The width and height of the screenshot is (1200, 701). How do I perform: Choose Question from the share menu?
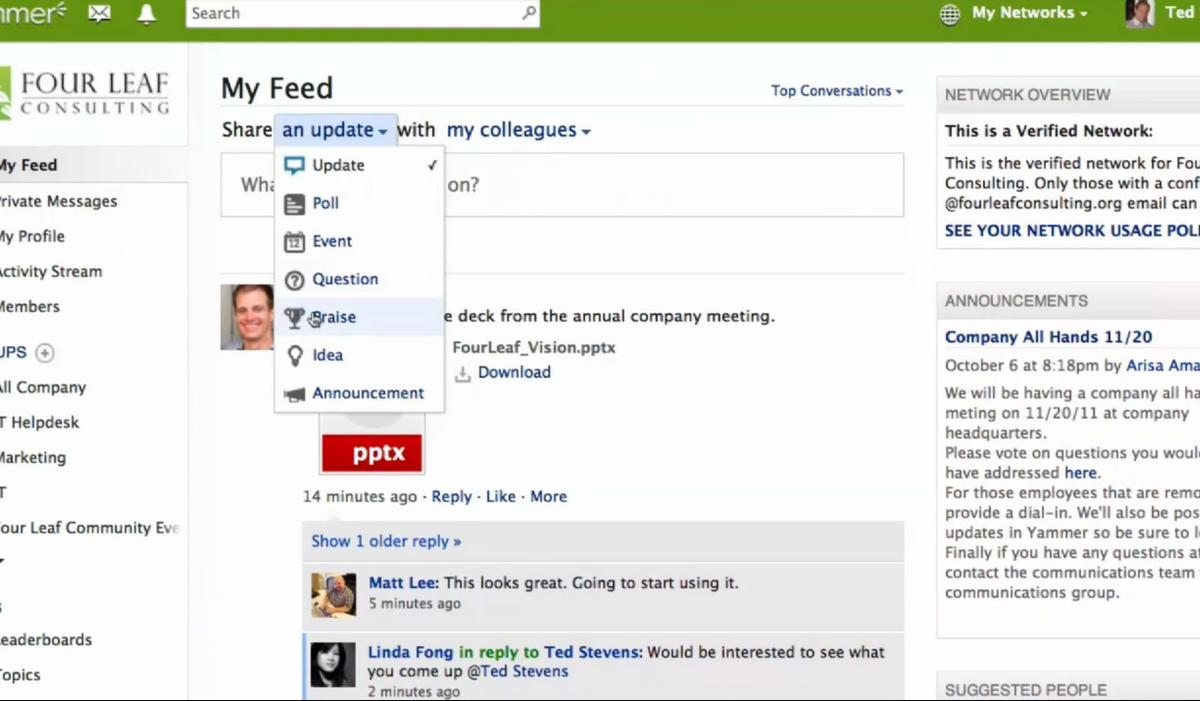(x=360, y=279)
